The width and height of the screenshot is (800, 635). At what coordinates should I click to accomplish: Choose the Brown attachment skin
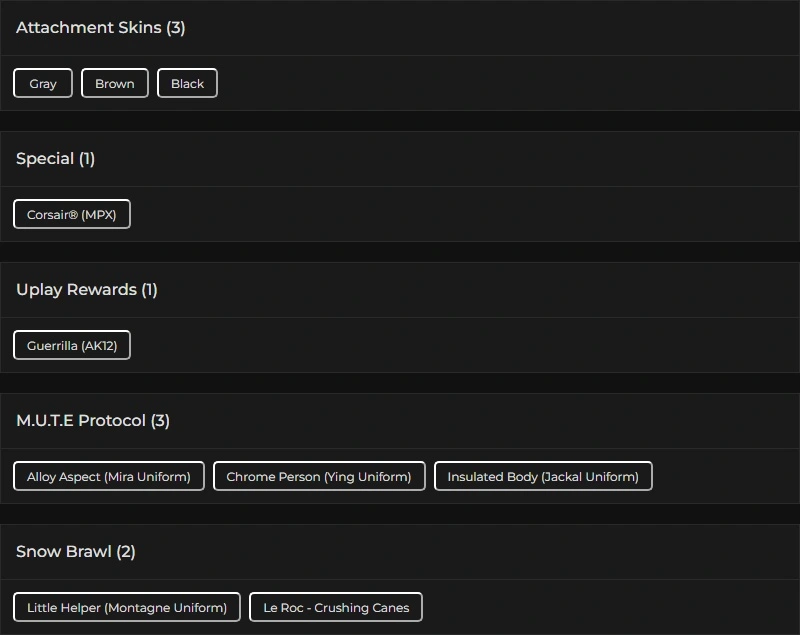click(115, 83)
